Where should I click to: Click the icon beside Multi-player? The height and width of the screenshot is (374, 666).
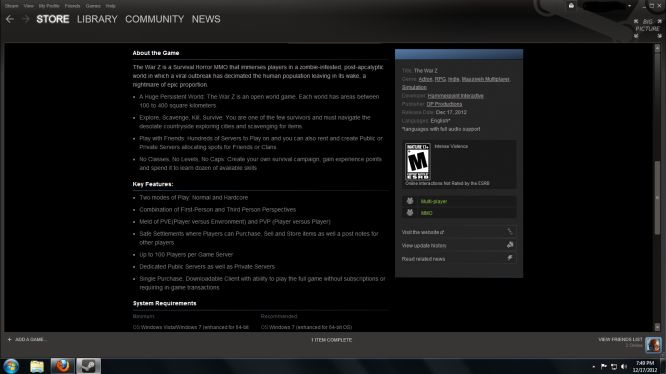coord(410,201)
